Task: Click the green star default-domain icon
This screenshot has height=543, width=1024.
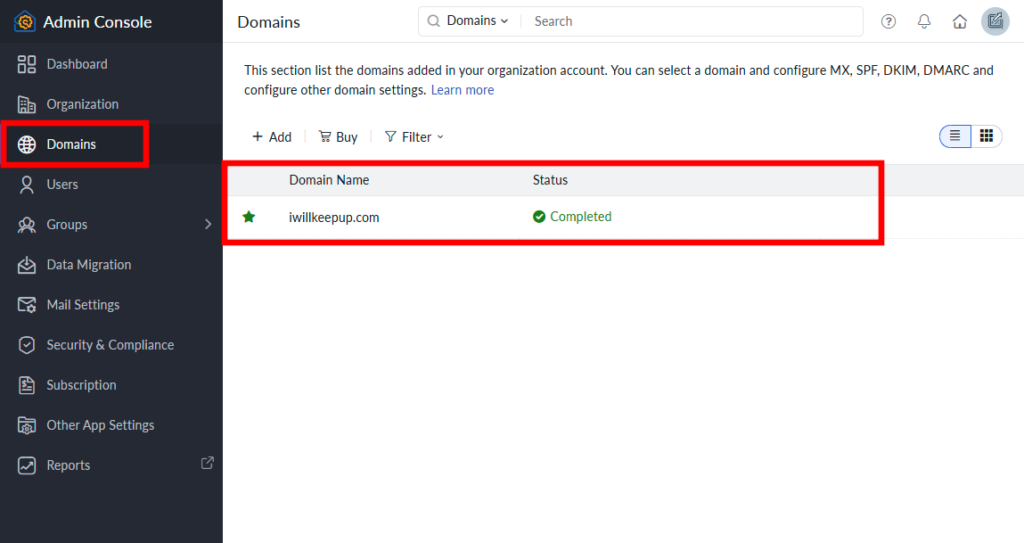Action: [x=249, y=217]
